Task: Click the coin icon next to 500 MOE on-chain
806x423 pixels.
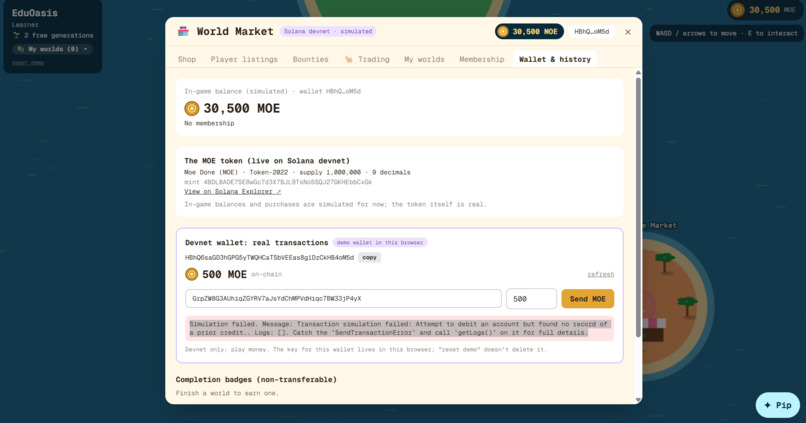Action: 191,274
